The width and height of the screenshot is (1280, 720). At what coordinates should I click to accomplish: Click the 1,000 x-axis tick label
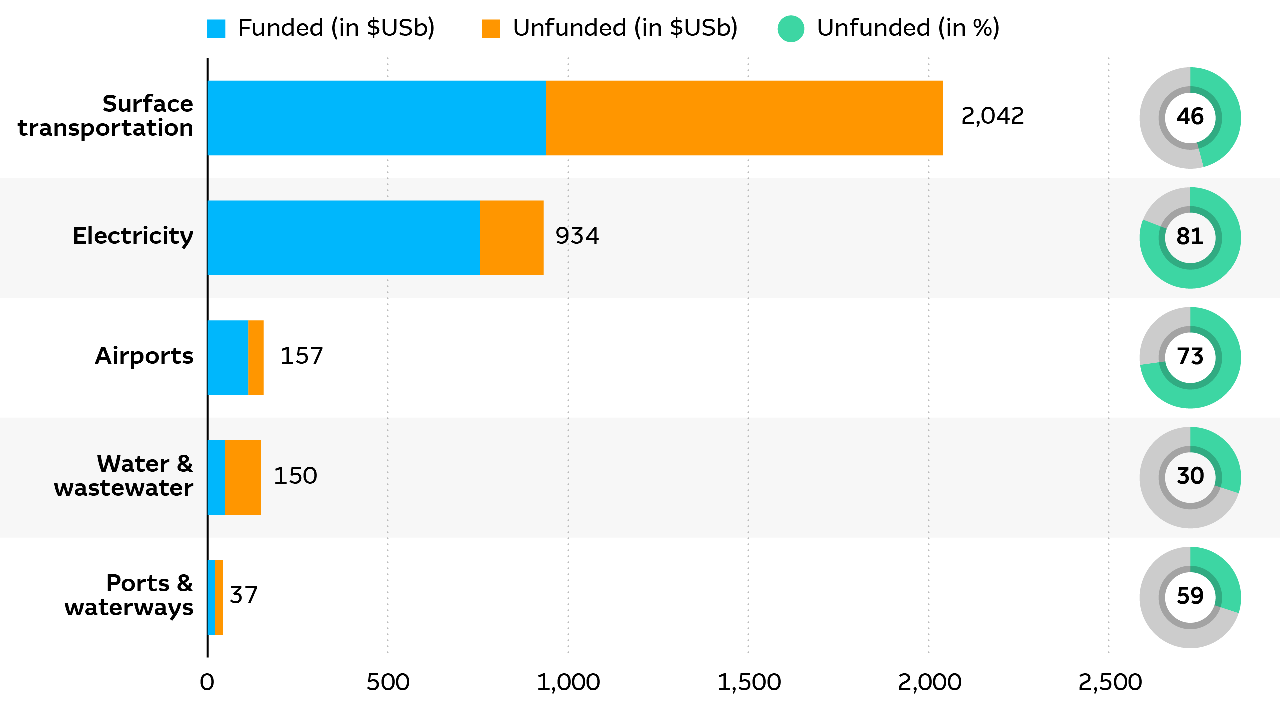(x=568, y=683)
